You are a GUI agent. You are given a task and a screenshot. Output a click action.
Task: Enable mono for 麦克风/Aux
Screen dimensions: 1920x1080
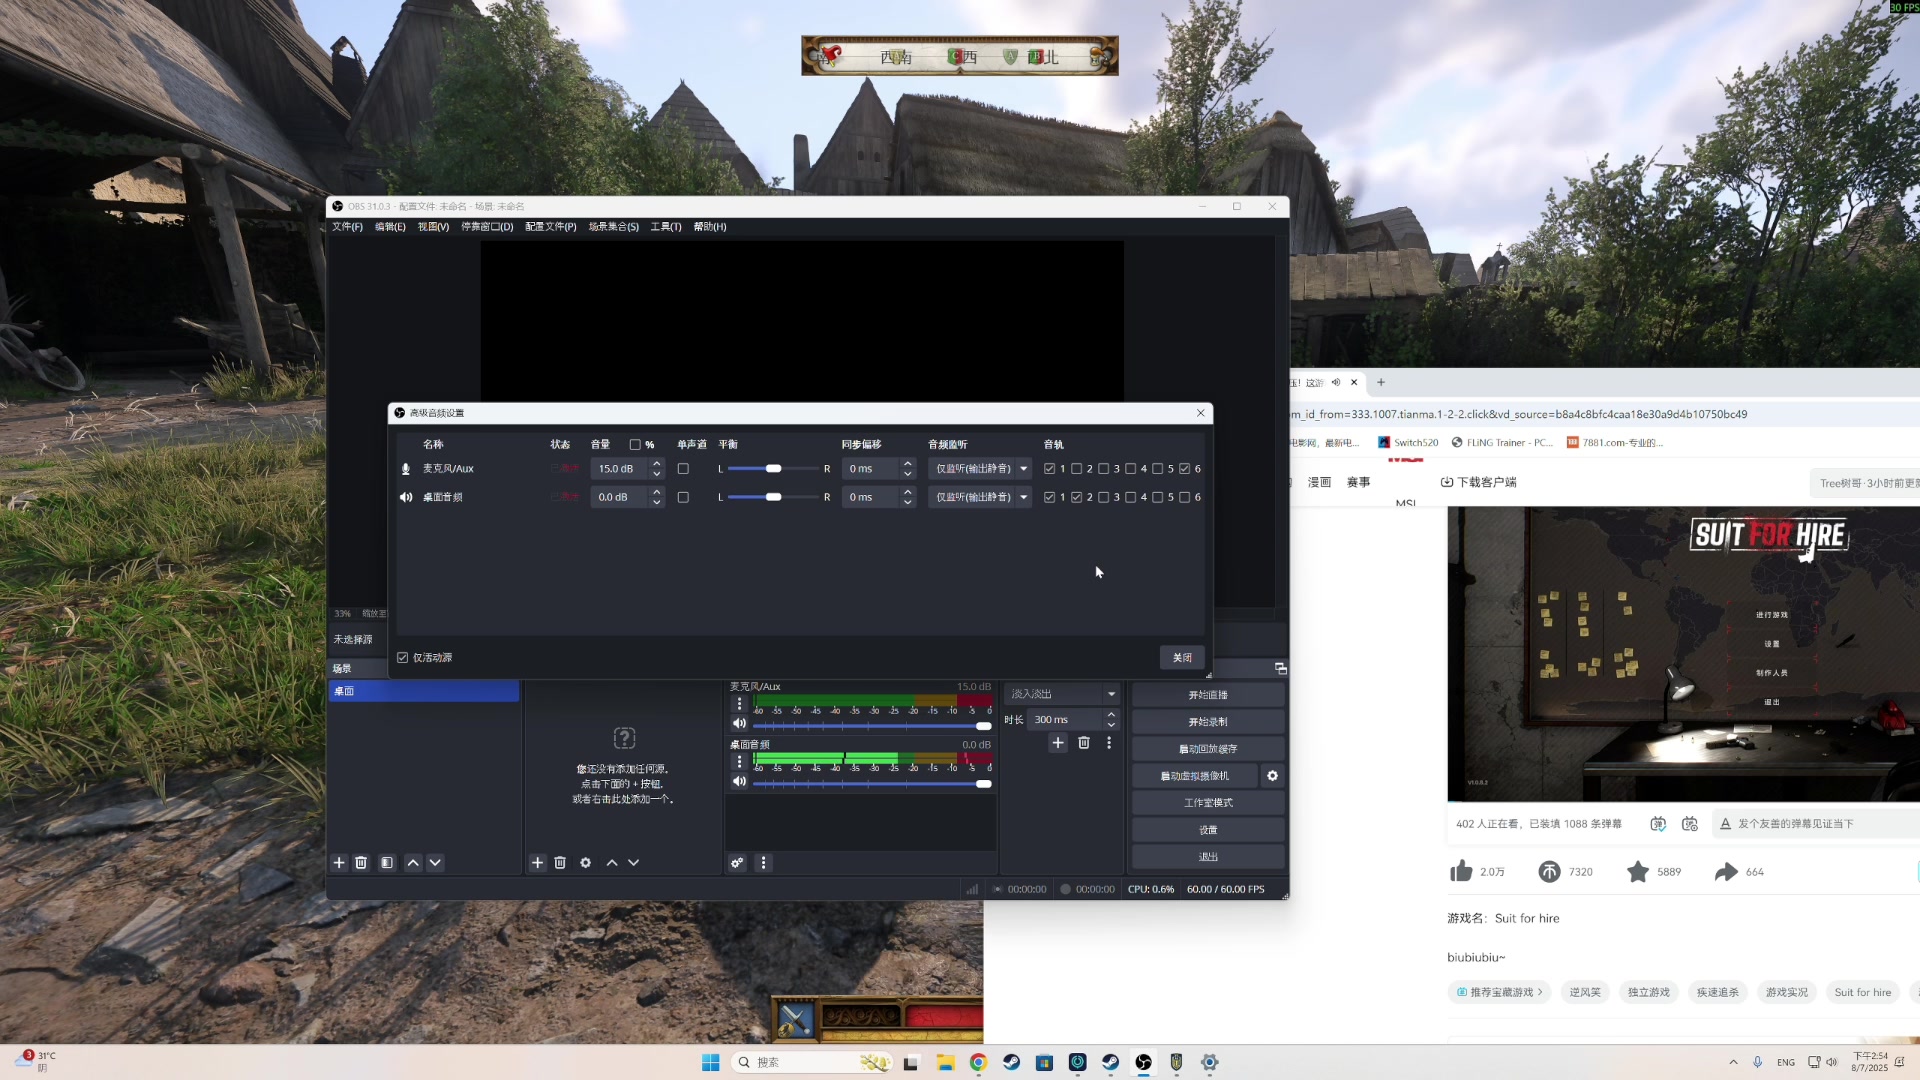(x=683, y=469)
